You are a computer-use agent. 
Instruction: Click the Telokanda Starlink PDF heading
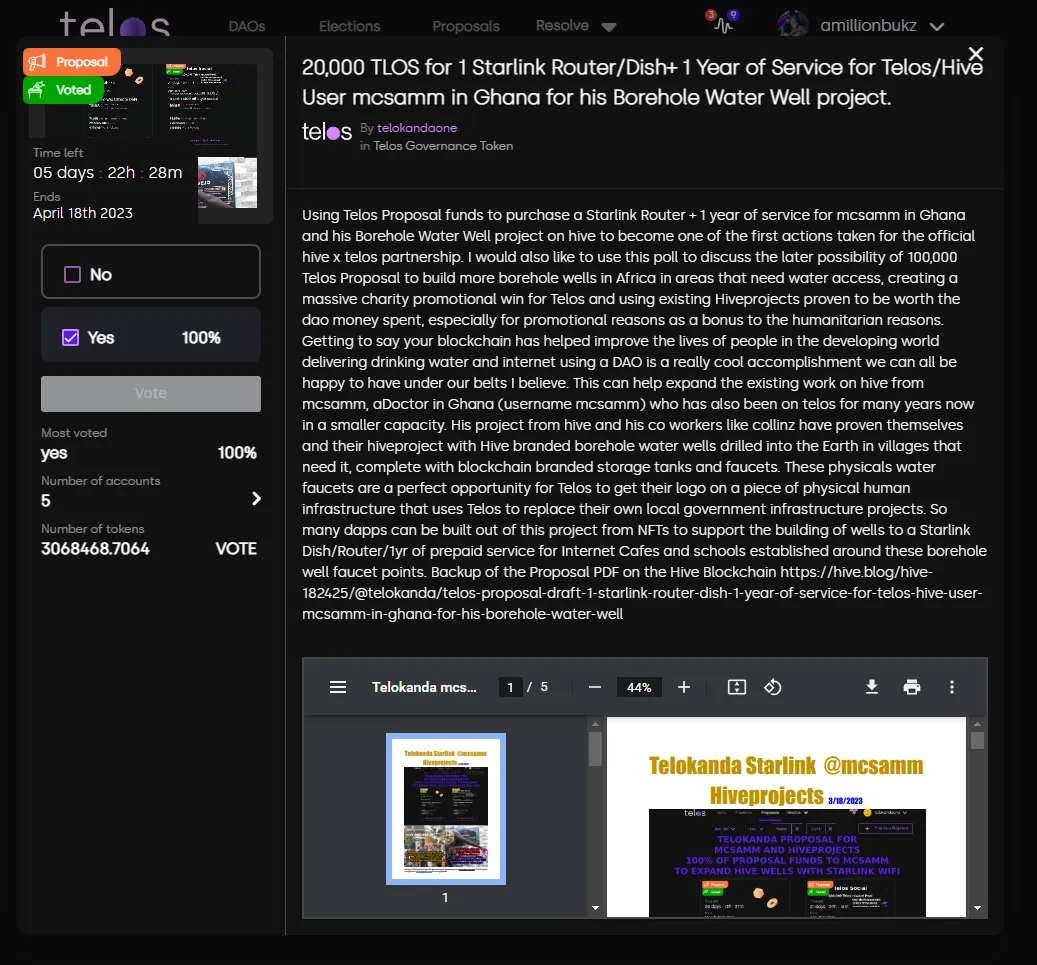(x=786, y=780)
